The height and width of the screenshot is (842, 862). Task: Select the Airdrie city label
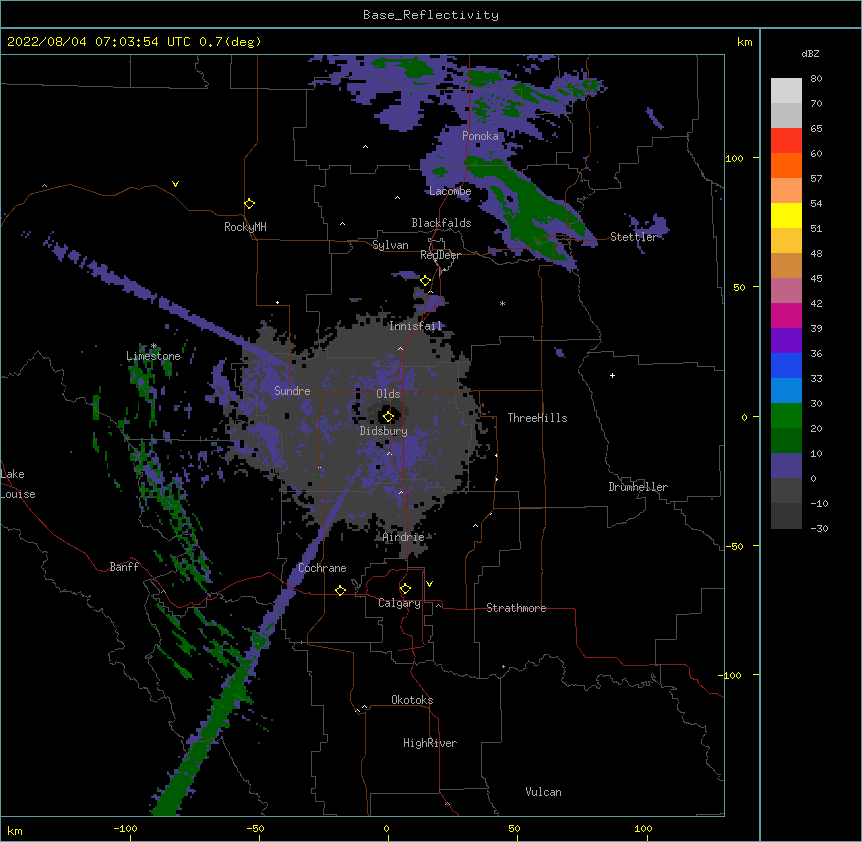click(404, 537)
